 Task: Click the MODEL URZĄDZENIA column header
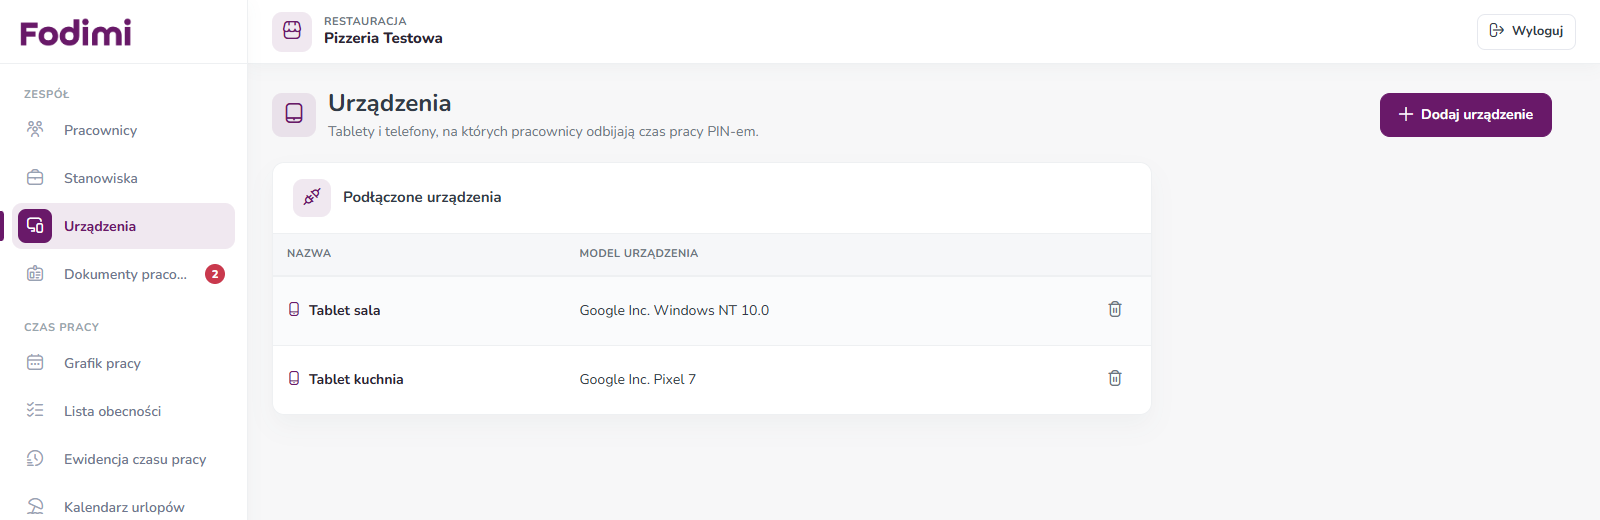(639, 253)
